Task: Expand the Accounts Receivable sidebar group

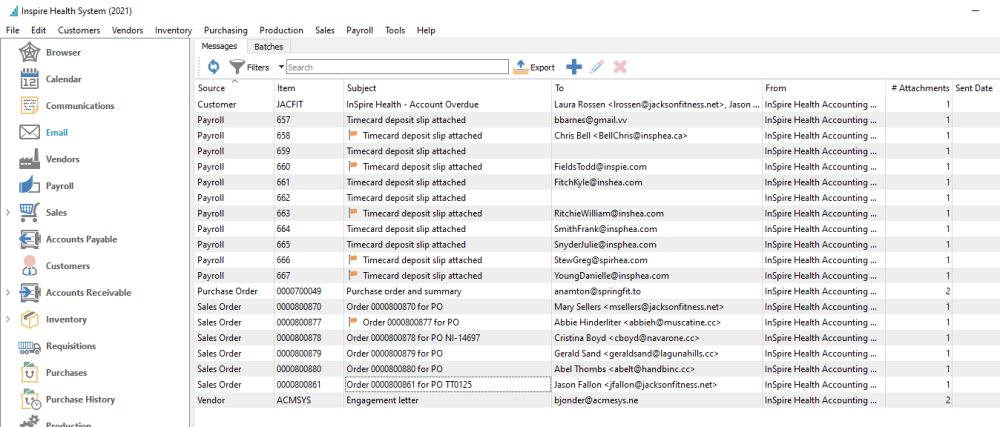Action: 8,293
